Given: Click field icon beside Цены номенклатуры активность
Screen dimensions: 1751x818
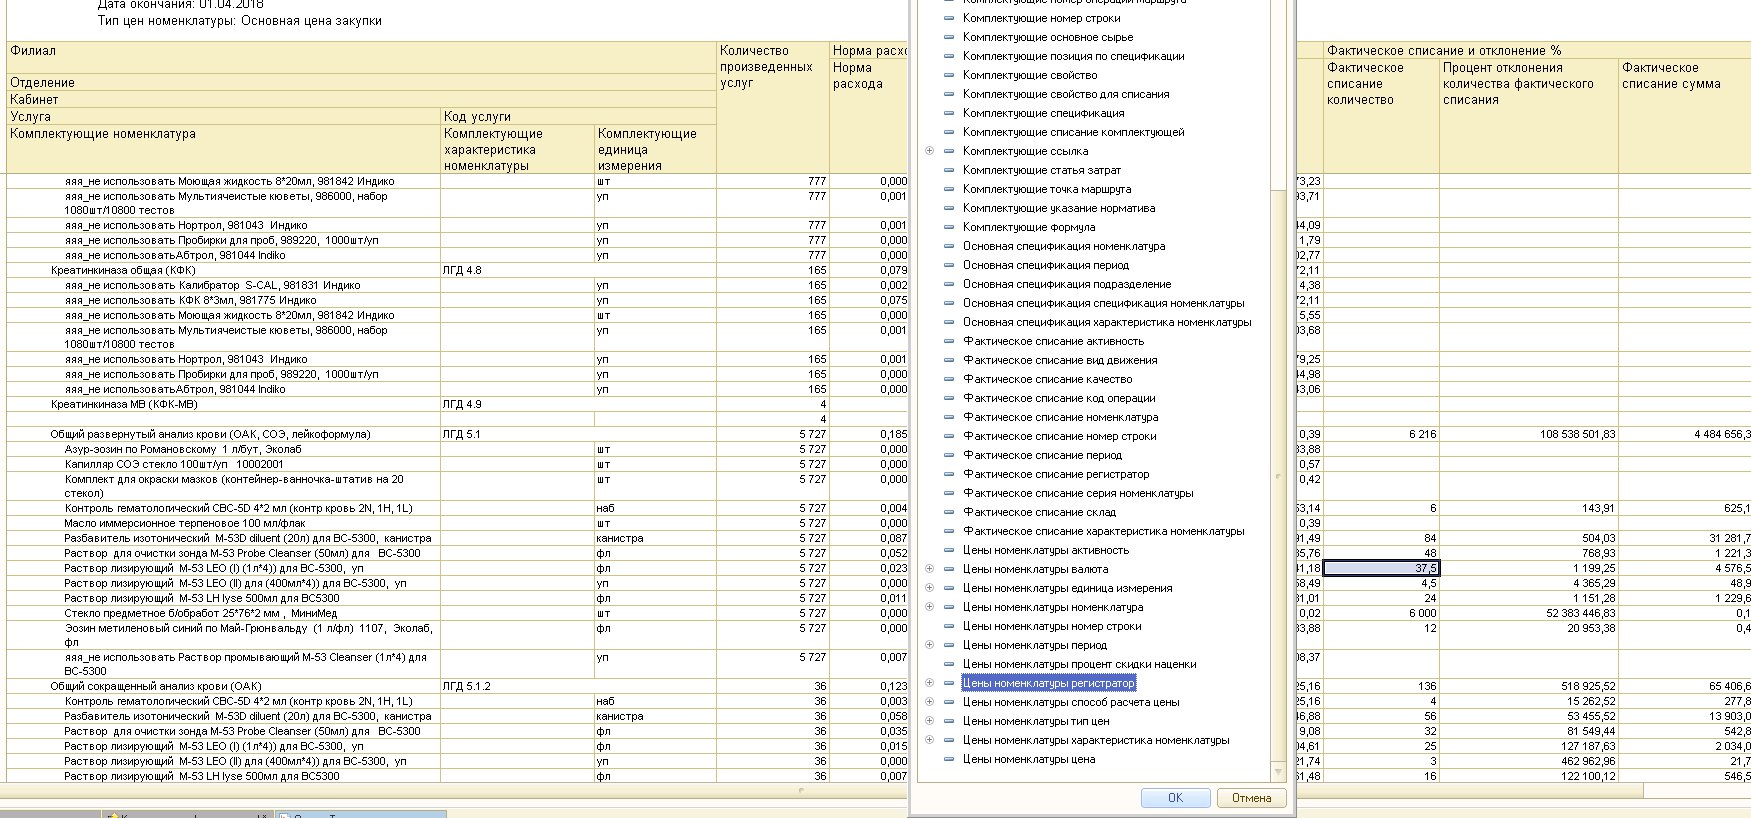Looking at the screenshot, I should pos(949,550).
